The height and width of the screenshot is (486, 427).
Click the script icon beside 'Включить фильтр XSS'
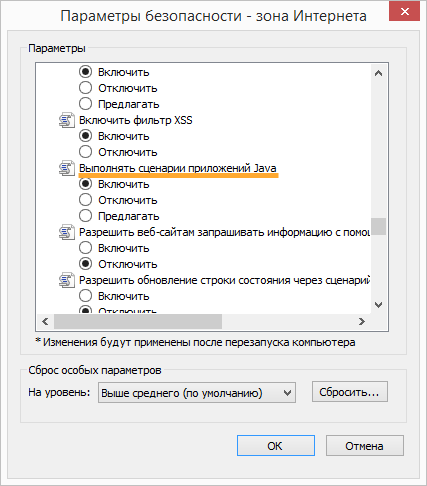pyautogui.click(x=67, y=120)
